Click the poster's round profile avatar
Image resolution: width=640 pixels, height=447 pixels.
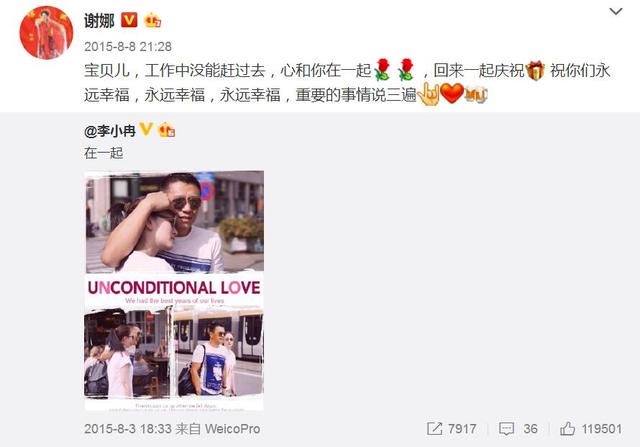coord(46,33)
